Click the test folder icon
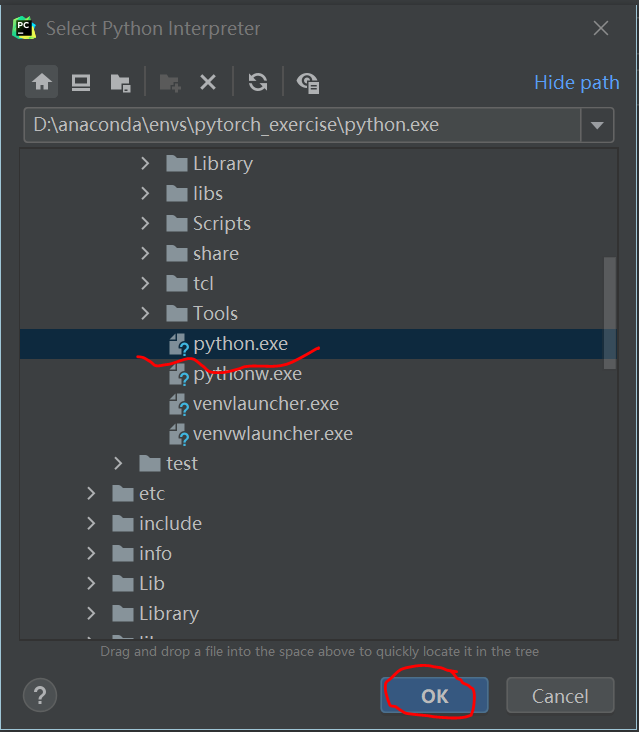 (150, 464)
